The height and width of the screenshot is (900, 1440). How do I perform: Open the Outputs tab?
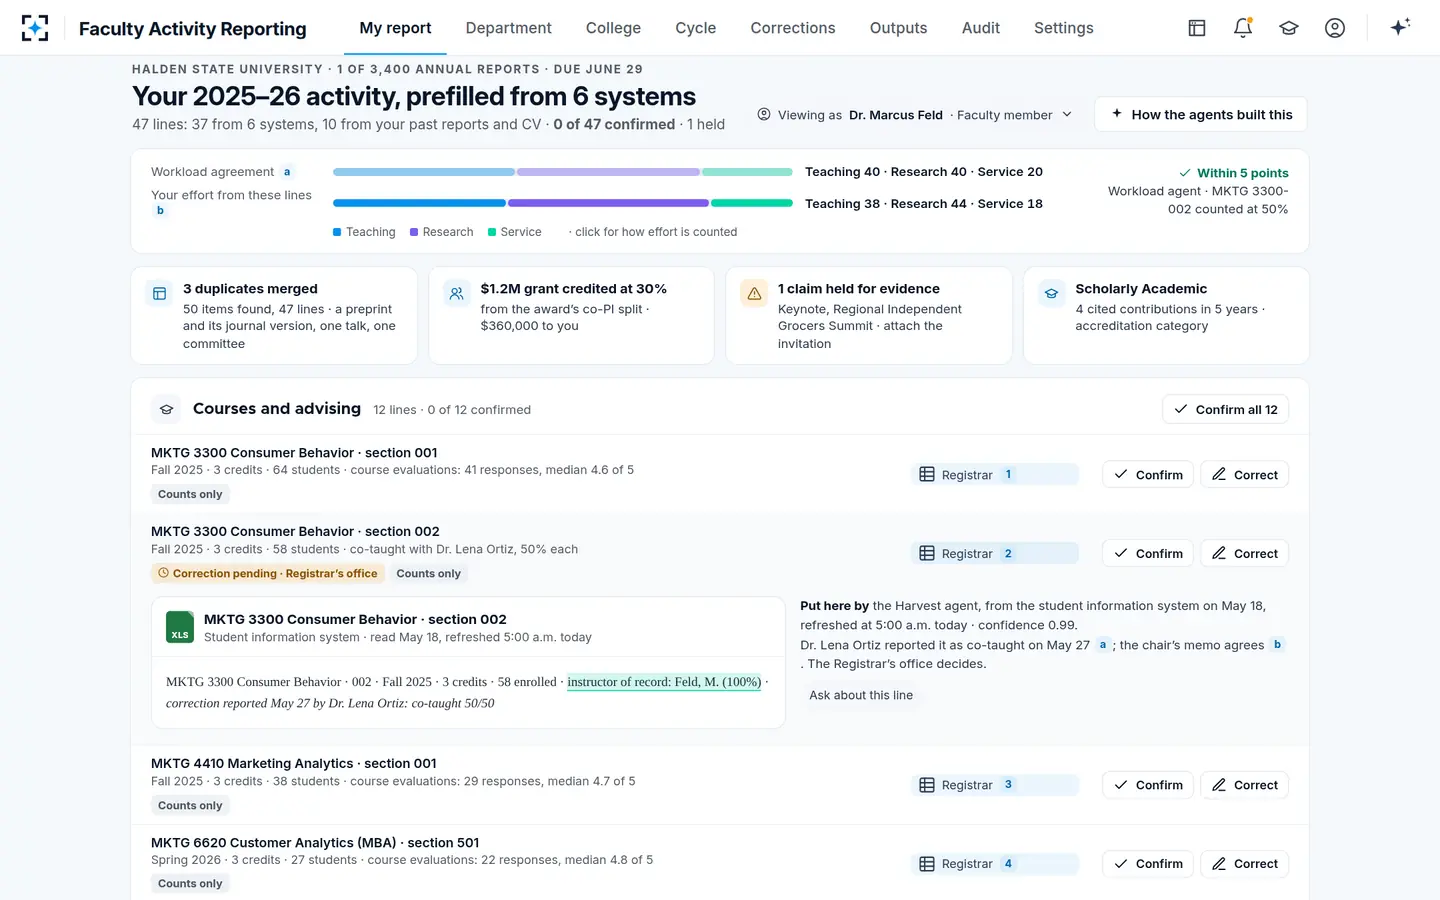coord(898,28)
